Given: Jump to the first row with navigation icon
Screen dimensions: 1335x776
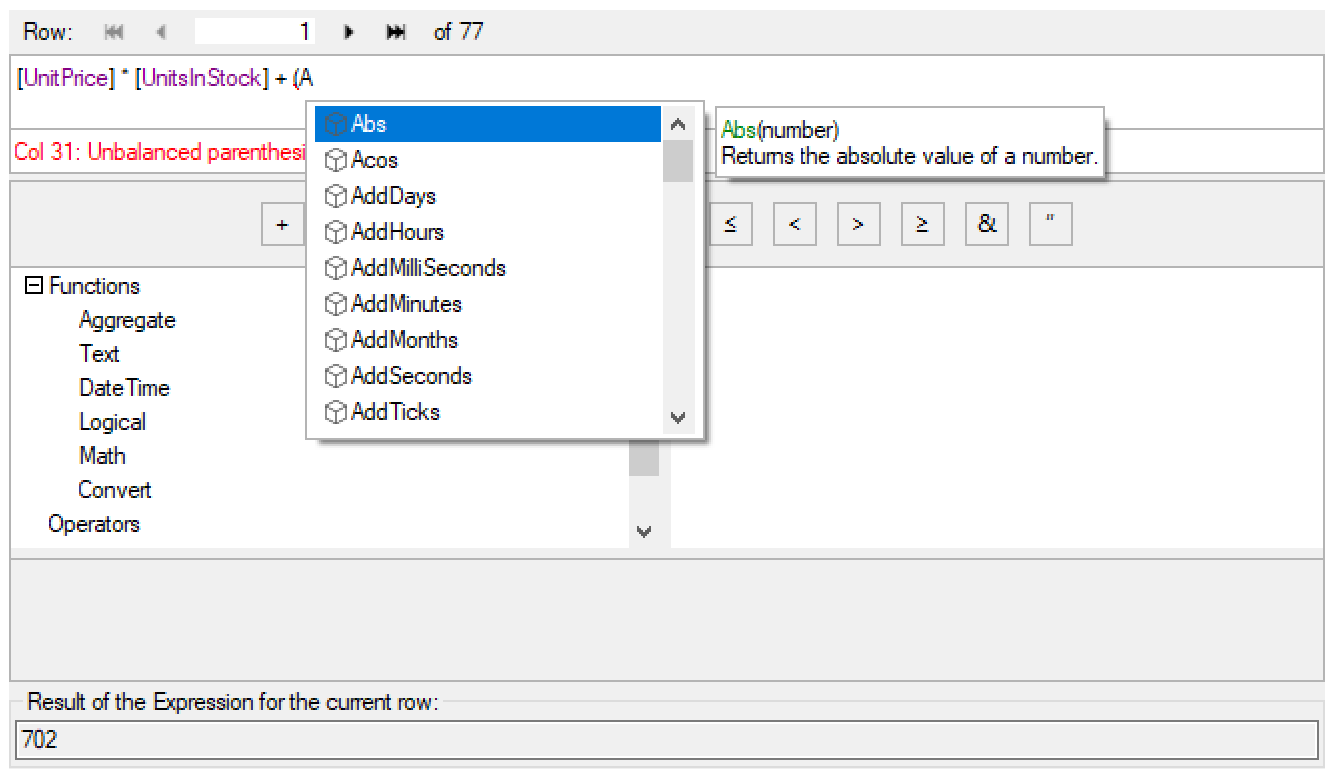Looking at the screenshot, I should 113,31.
